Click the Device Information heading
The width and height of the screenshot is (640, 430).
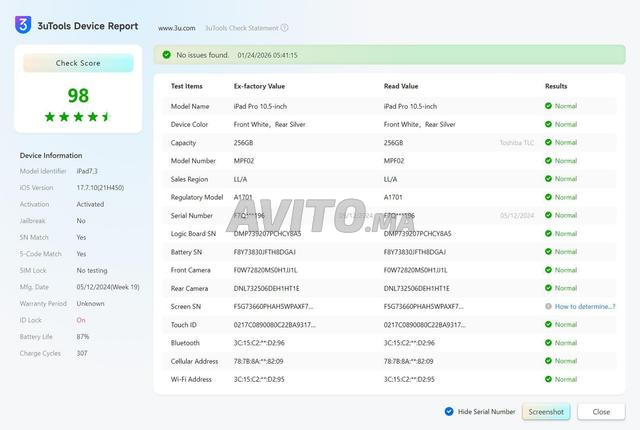coord(51,155)
